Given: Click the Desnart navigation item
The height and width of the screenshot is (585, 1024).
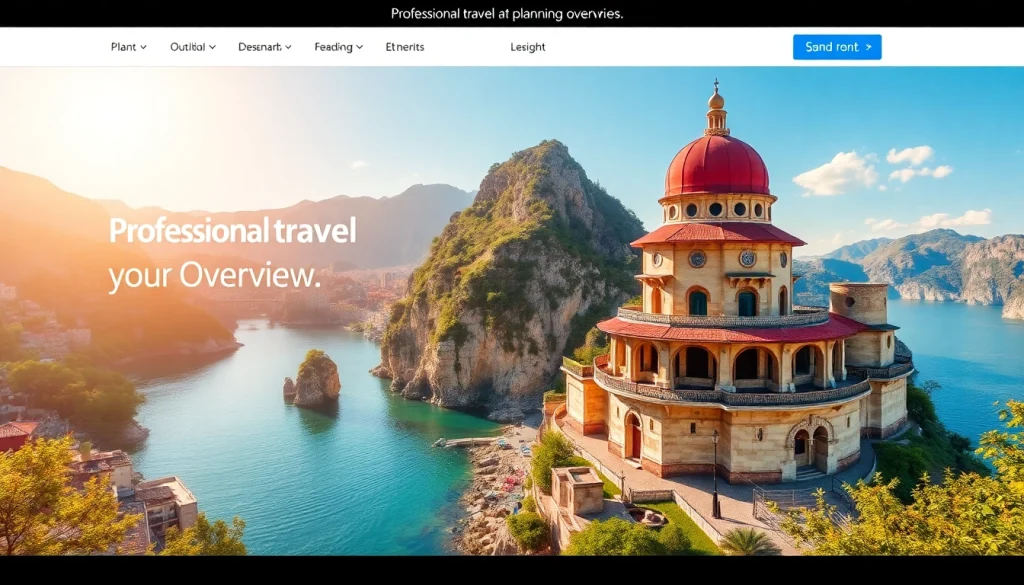Looking at the screenshot, I should click(259, 47).
